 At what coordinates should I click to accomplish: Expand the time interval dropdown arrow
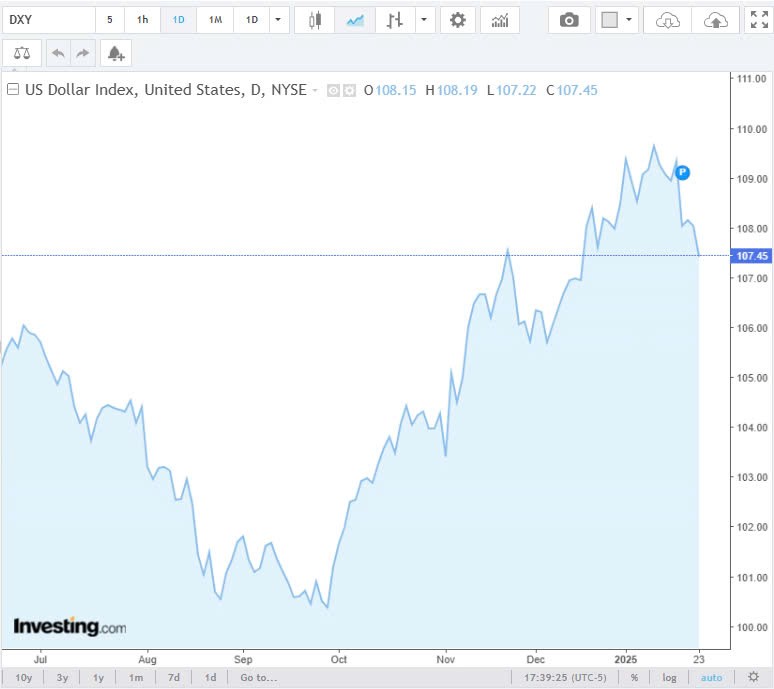click(279, 20)
